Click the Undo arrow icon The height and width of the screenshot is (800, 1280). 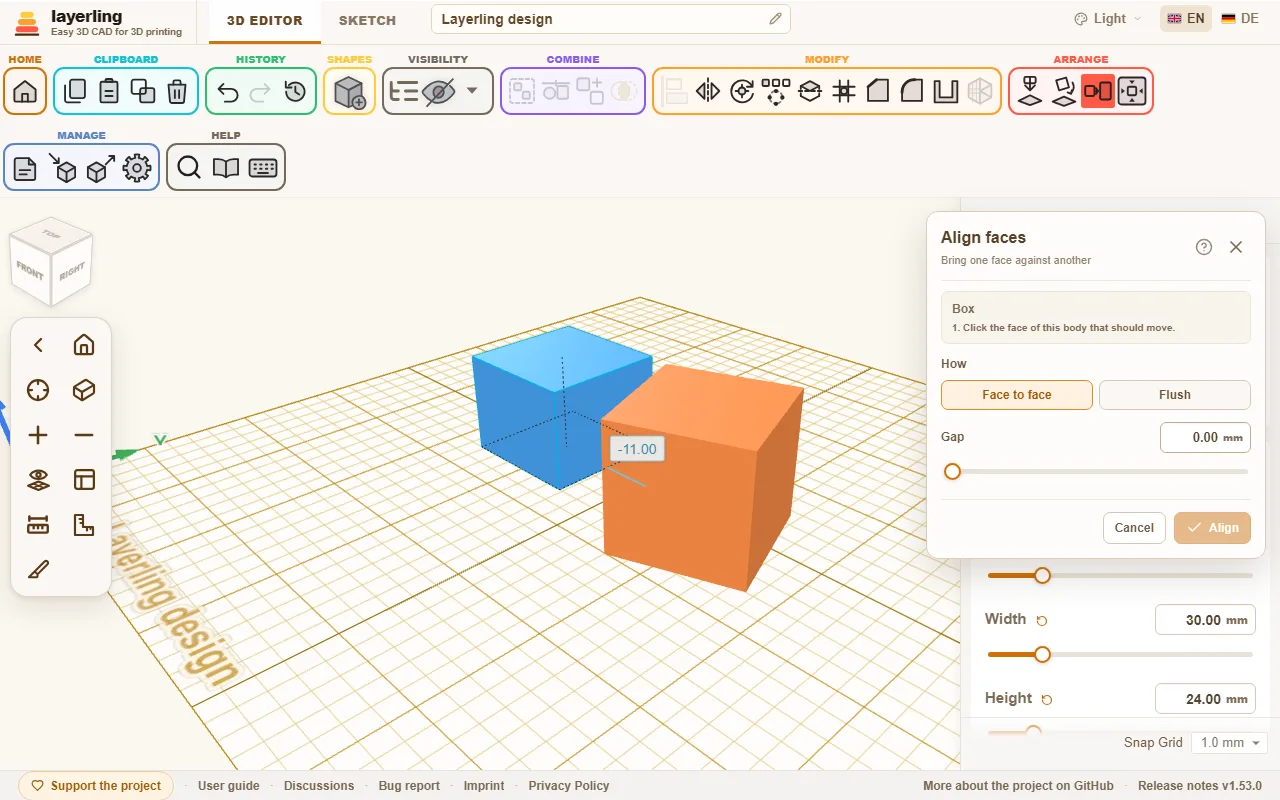(228, 92)
